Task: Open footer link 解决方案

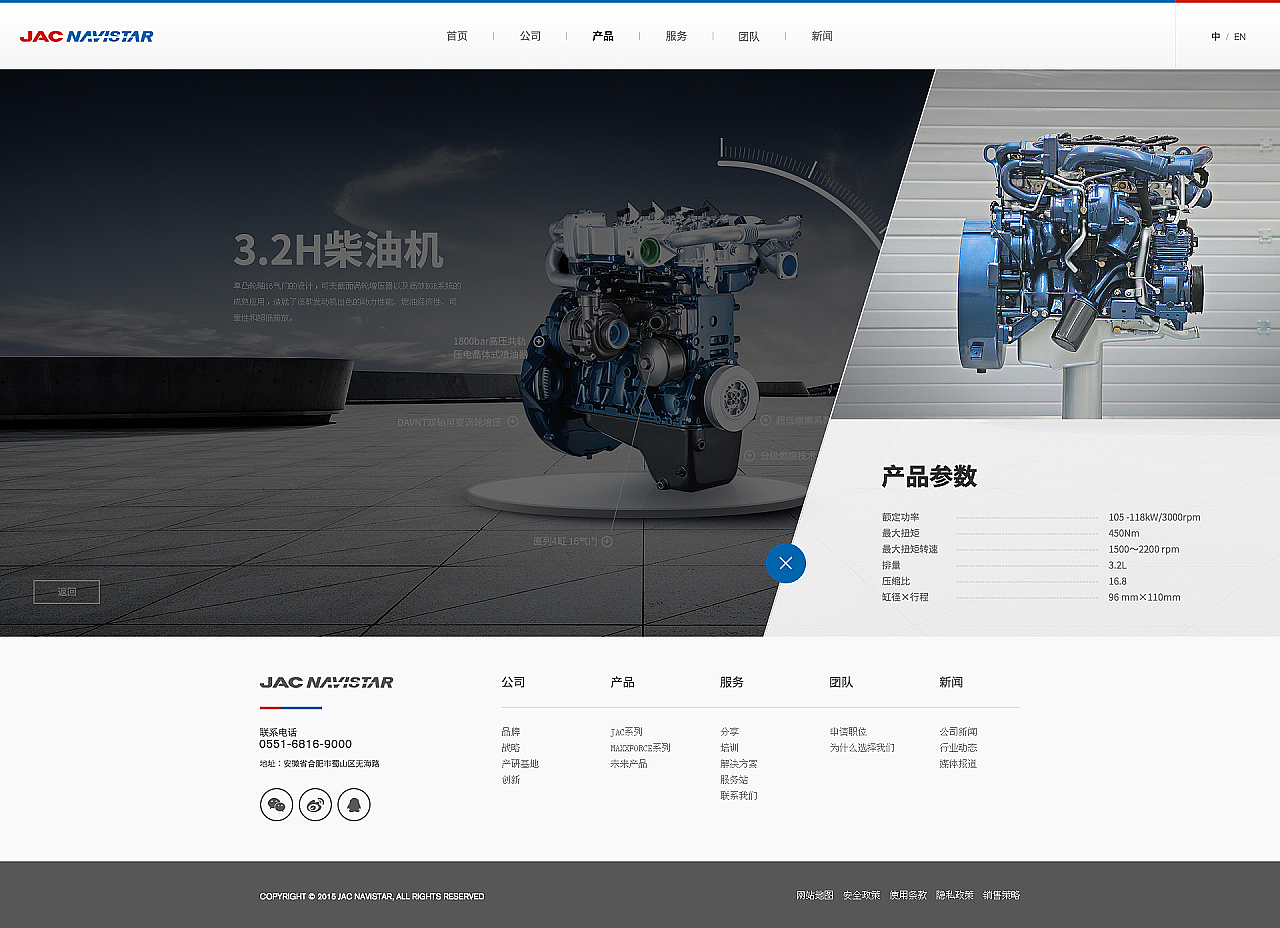Action: click(739, 764)
